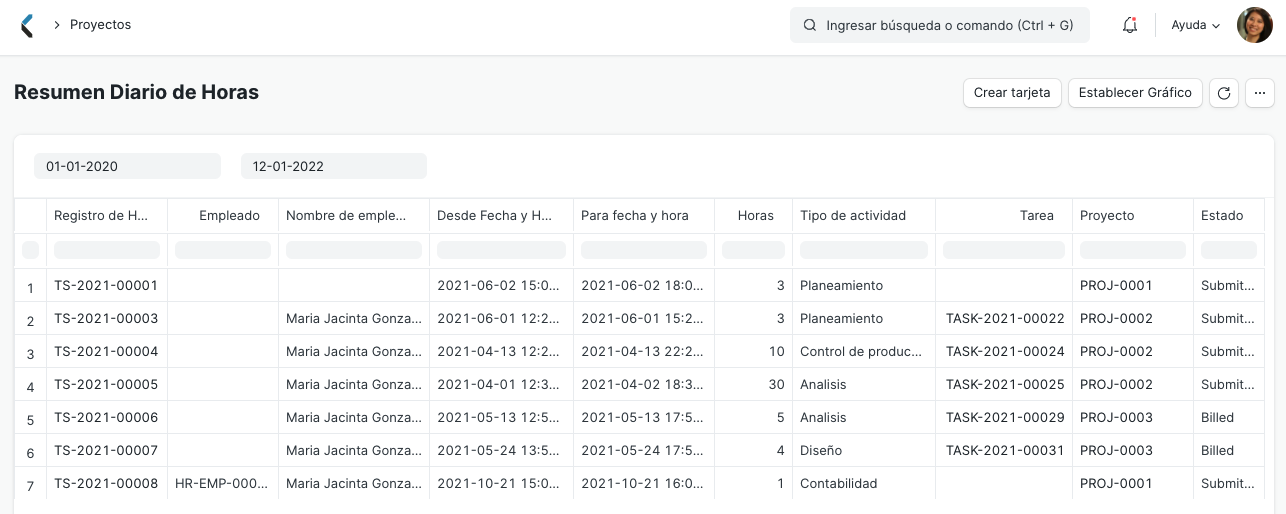The width and height of the screenshot is (1286, 514).
Task: Filter the Horas column
Action: pyautogui.click(x=753, y=250)
